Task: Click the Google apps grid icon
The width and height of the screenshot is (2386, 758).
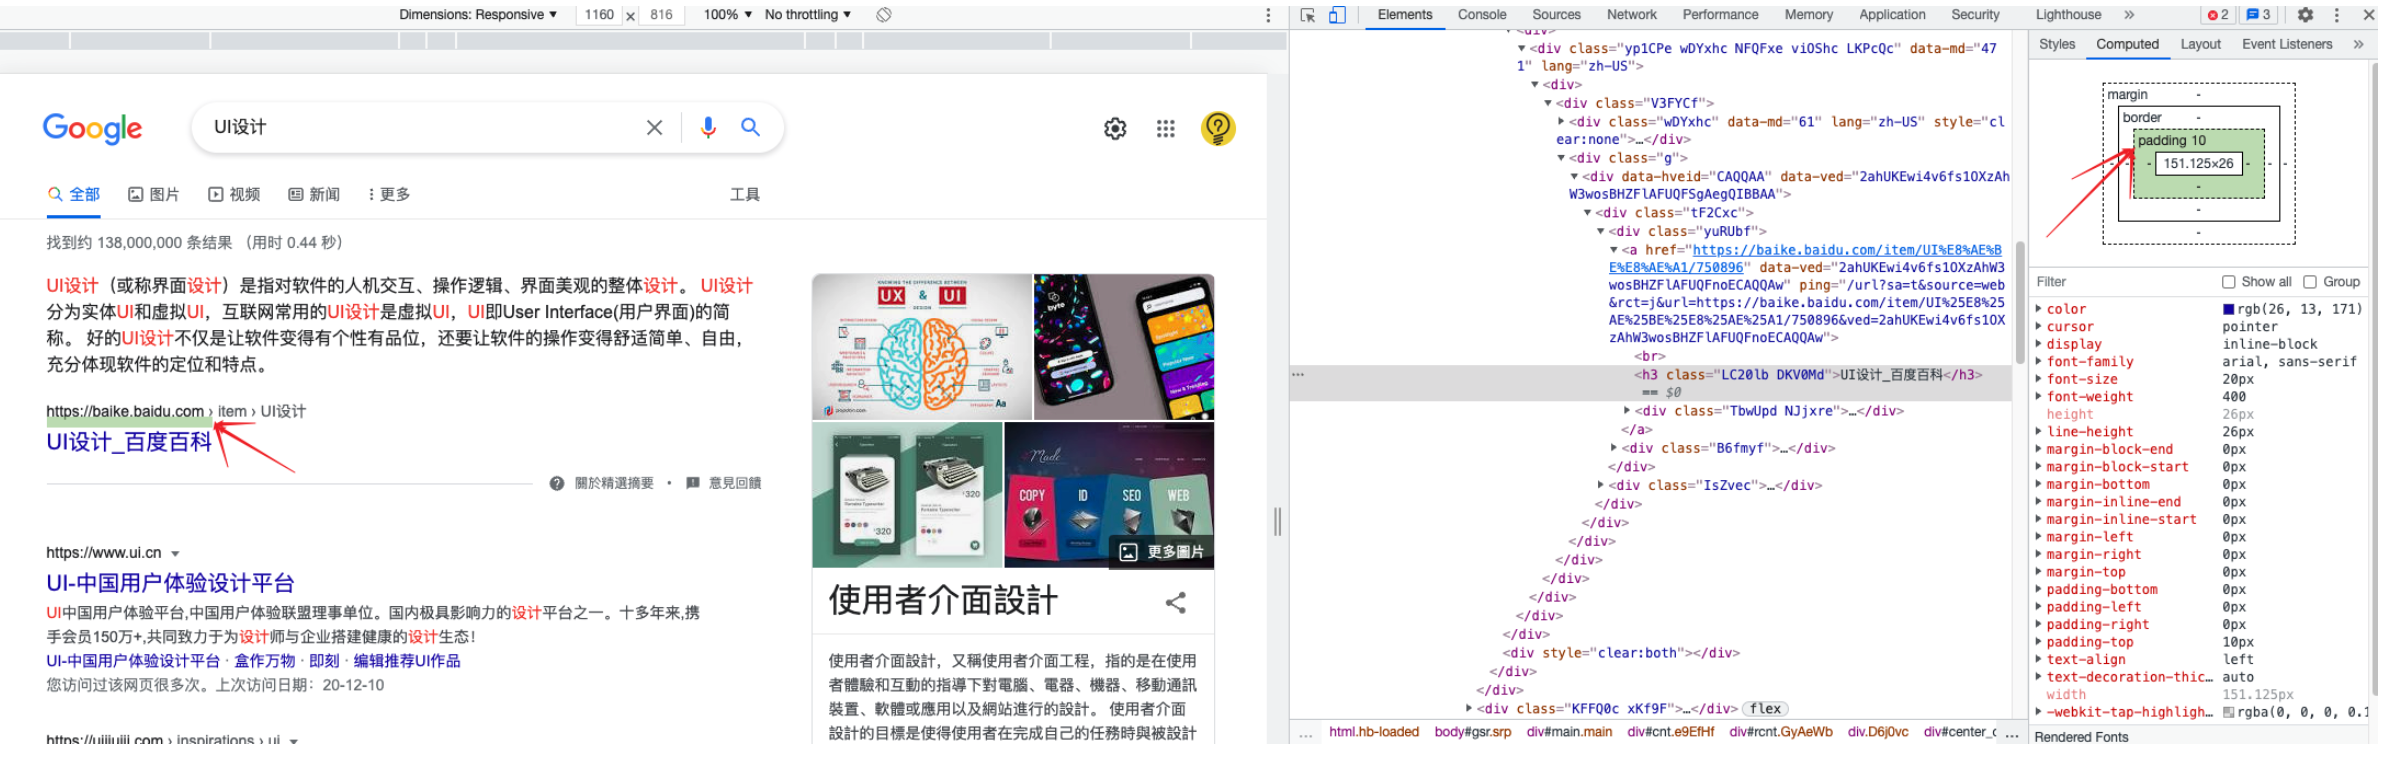Action: 1165,128
